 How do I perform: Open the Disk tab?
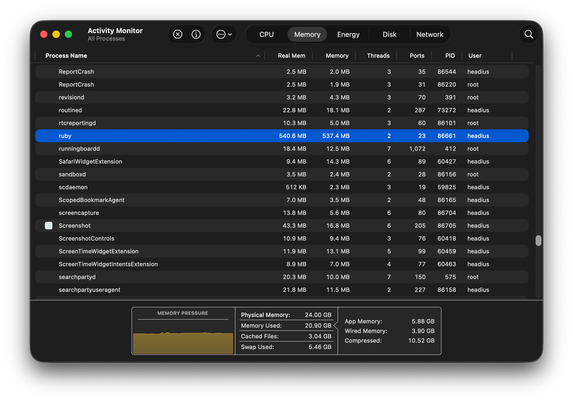389,34
